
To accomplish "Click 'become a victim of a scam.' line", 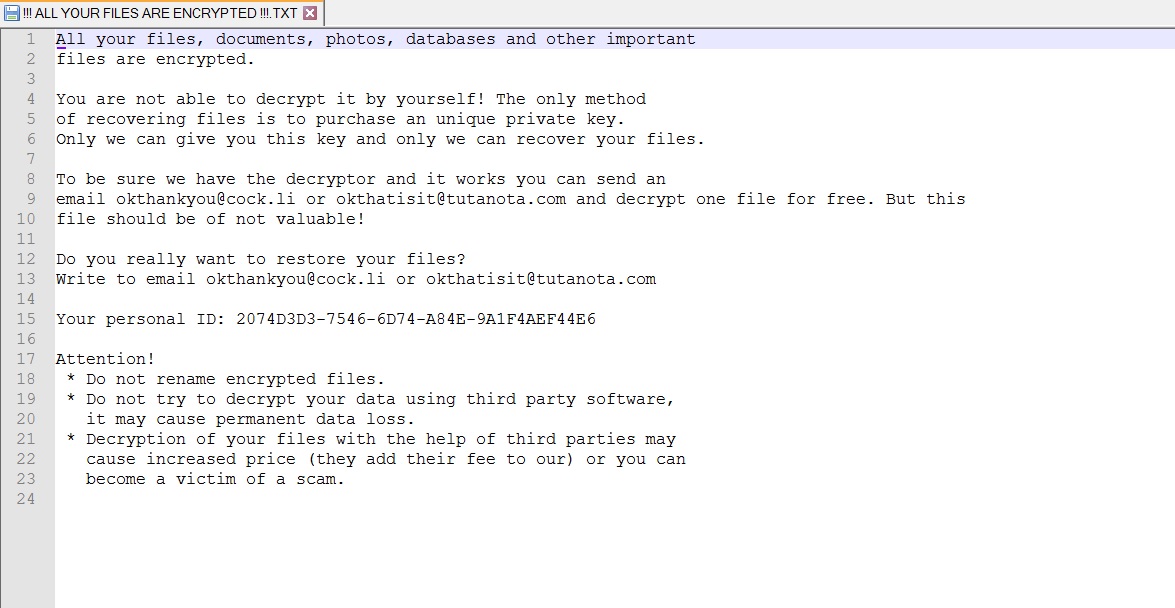I will point(215,479).
